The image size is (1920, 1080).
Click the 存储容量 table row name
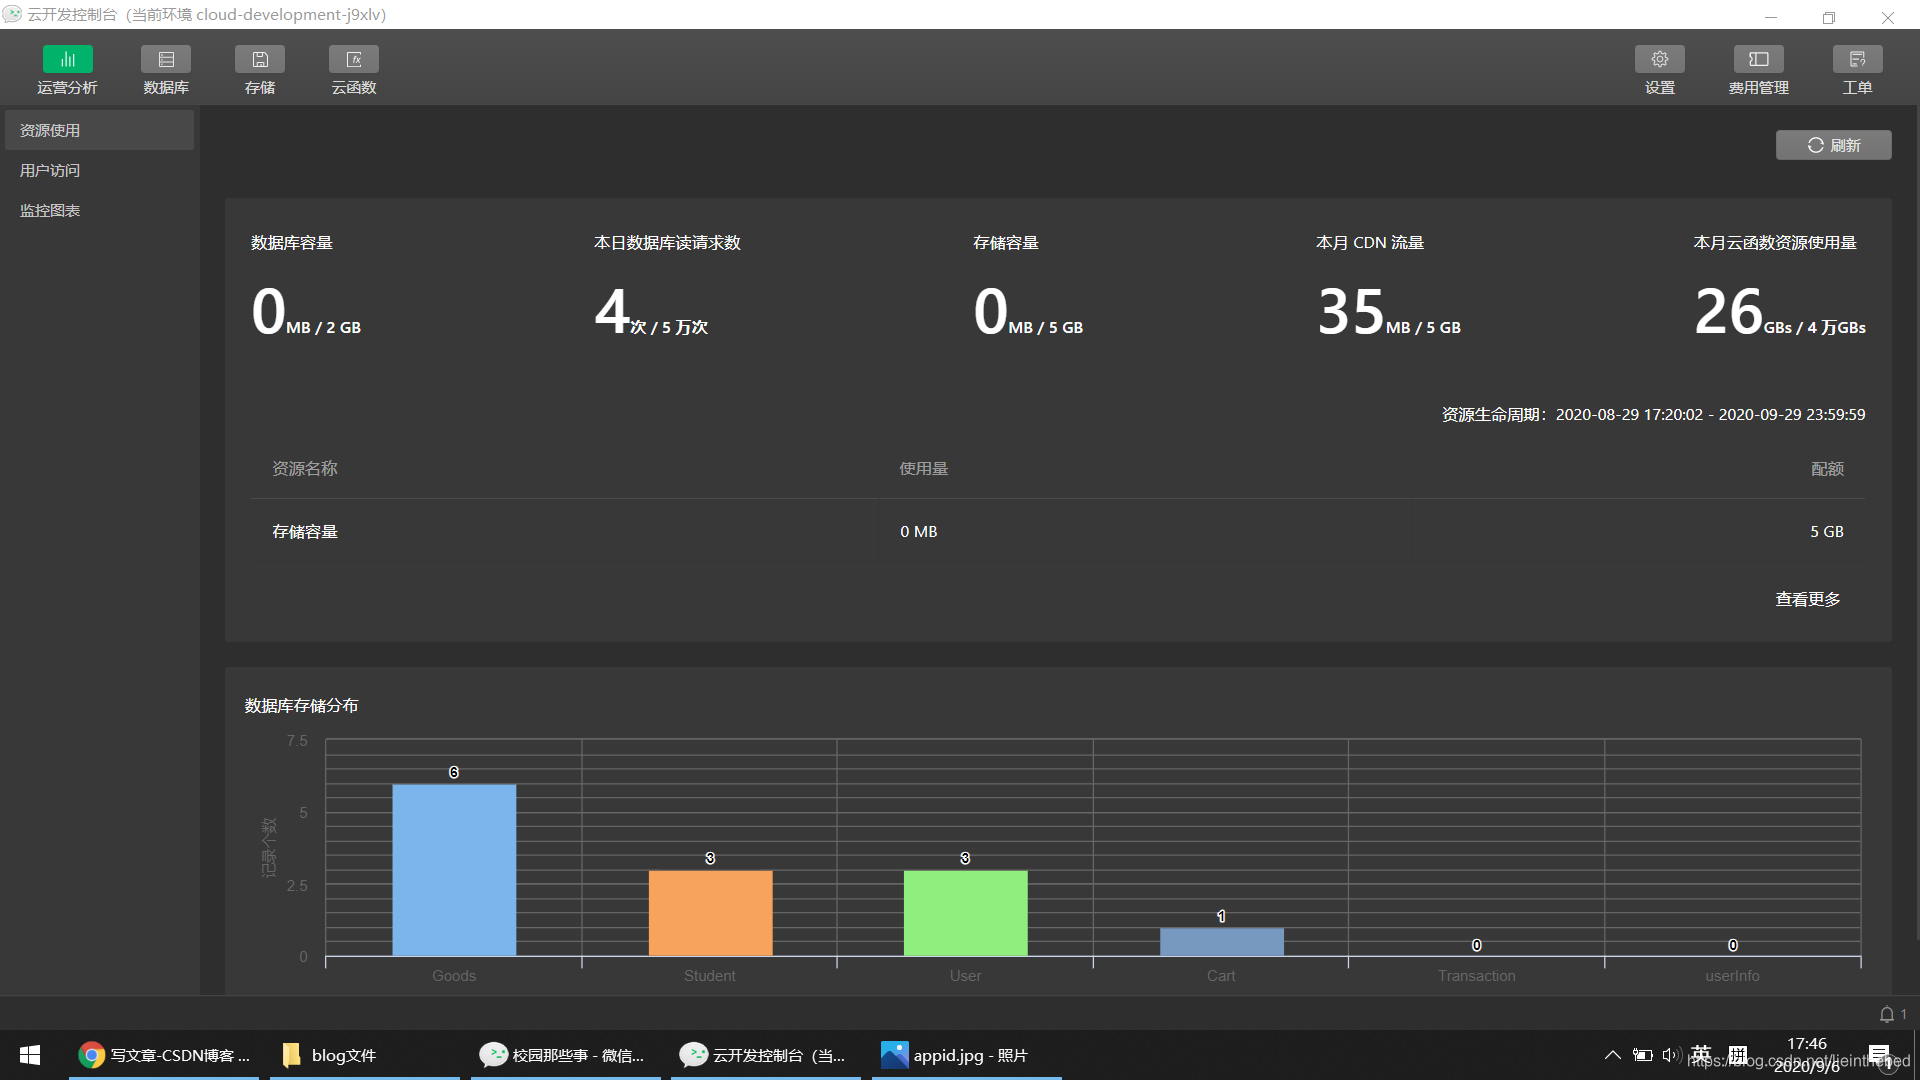[x=305, y=532]
